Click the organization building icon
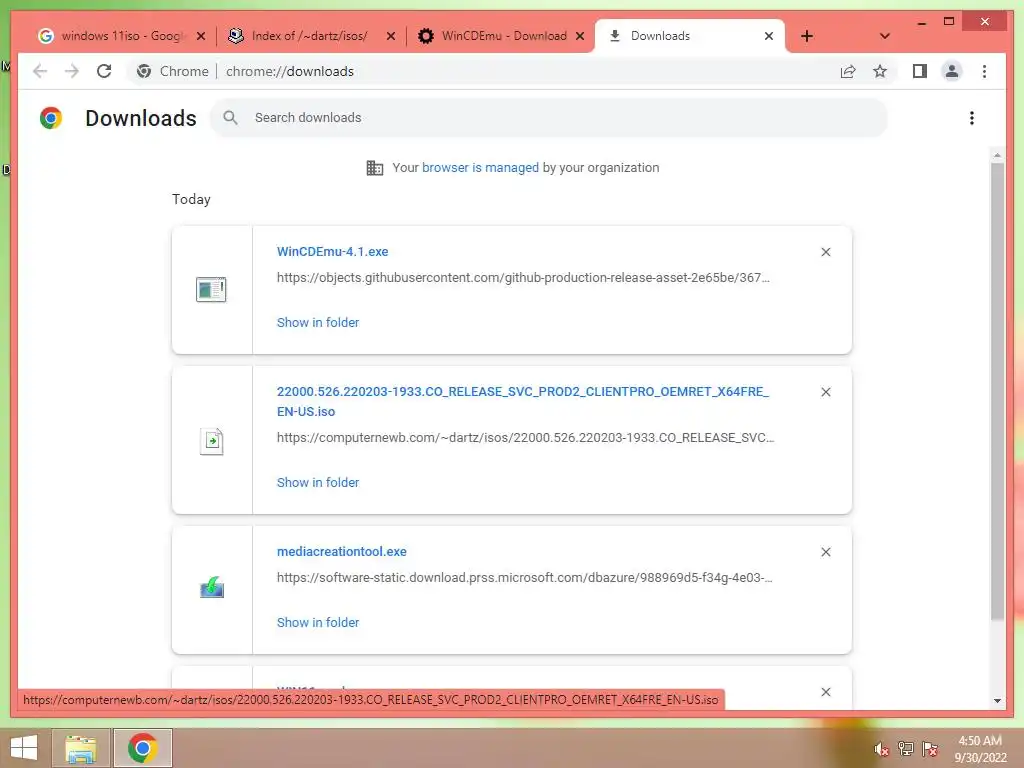Viewport: 1024px width, 768px height. click(x=374, y=168)
